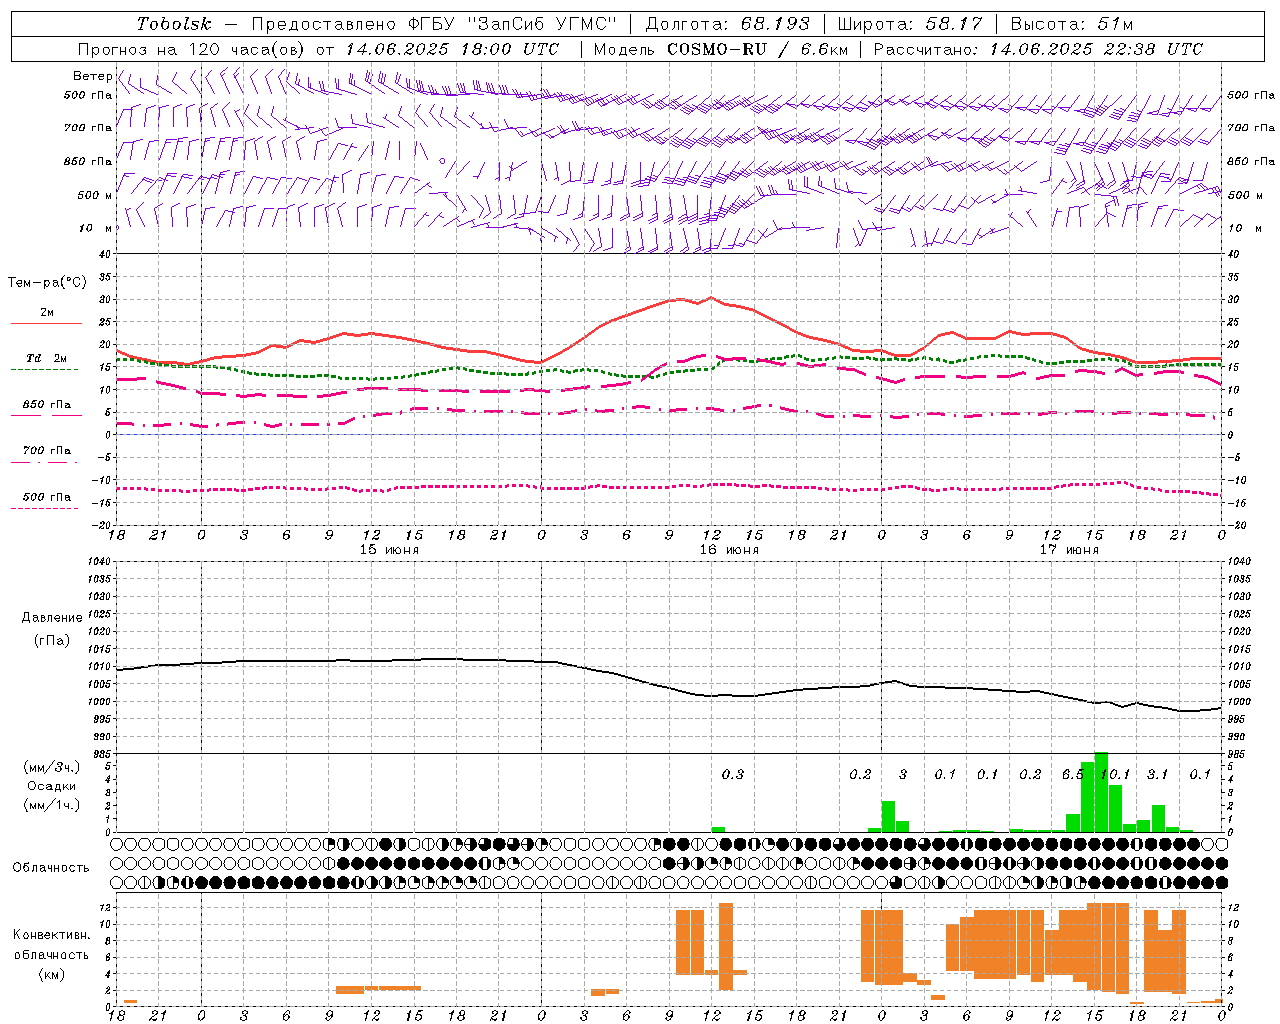Click the red '2м' legend line sample
Image resolution: width=1280 pixels, height=1024 pixels.
click(46, 324)
